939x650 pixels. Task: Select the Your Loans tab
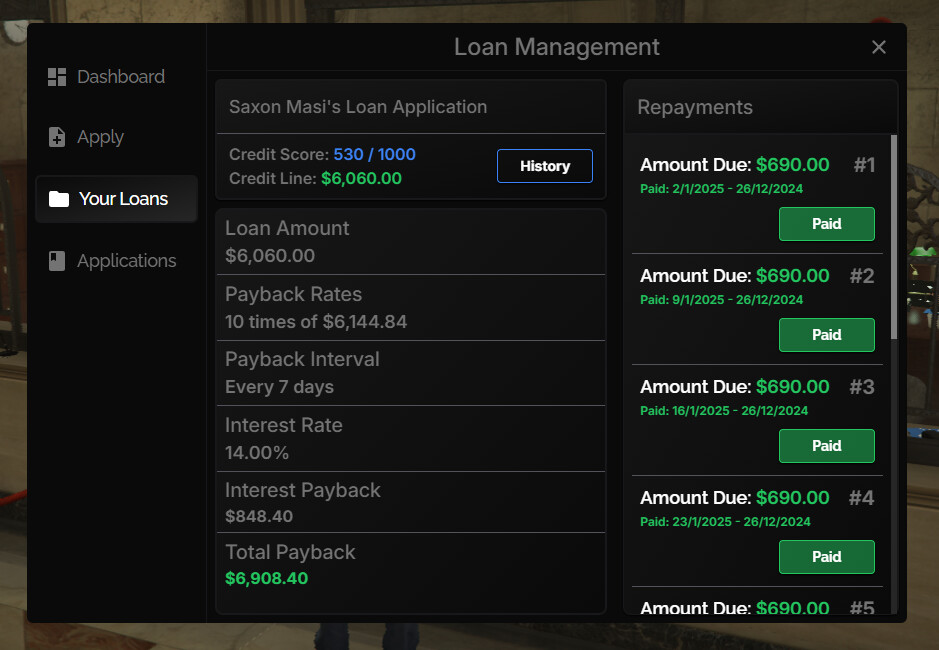pos(122,199)
